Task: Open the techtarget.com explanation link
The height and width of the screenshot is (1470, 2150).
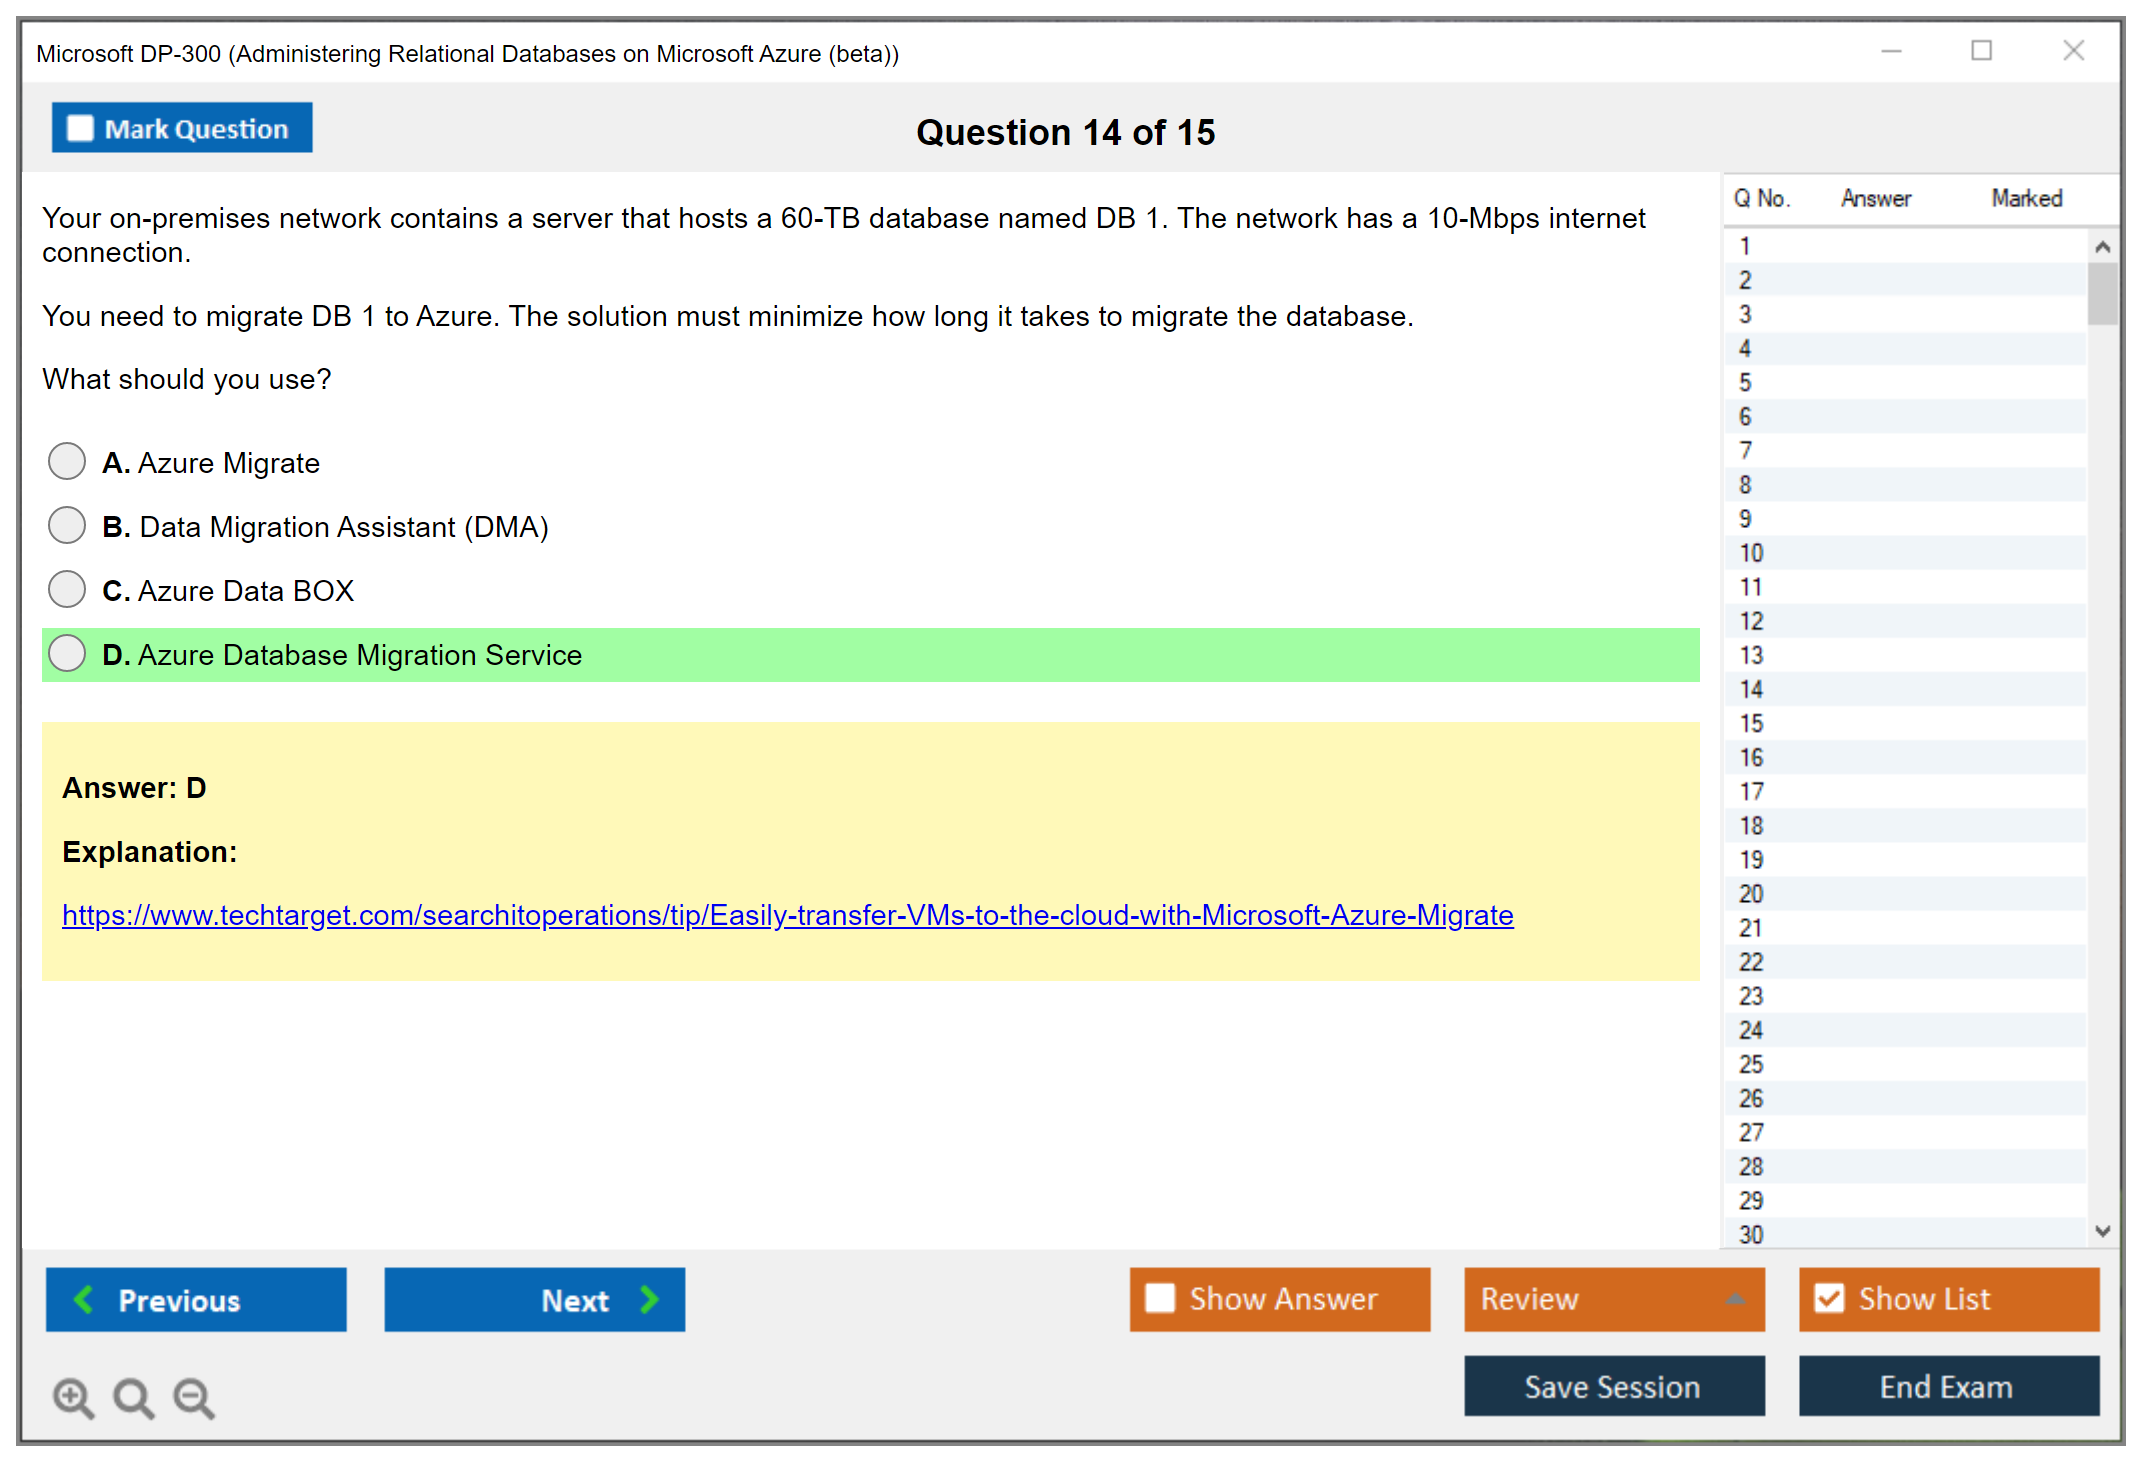Action: tap(787, 915)
